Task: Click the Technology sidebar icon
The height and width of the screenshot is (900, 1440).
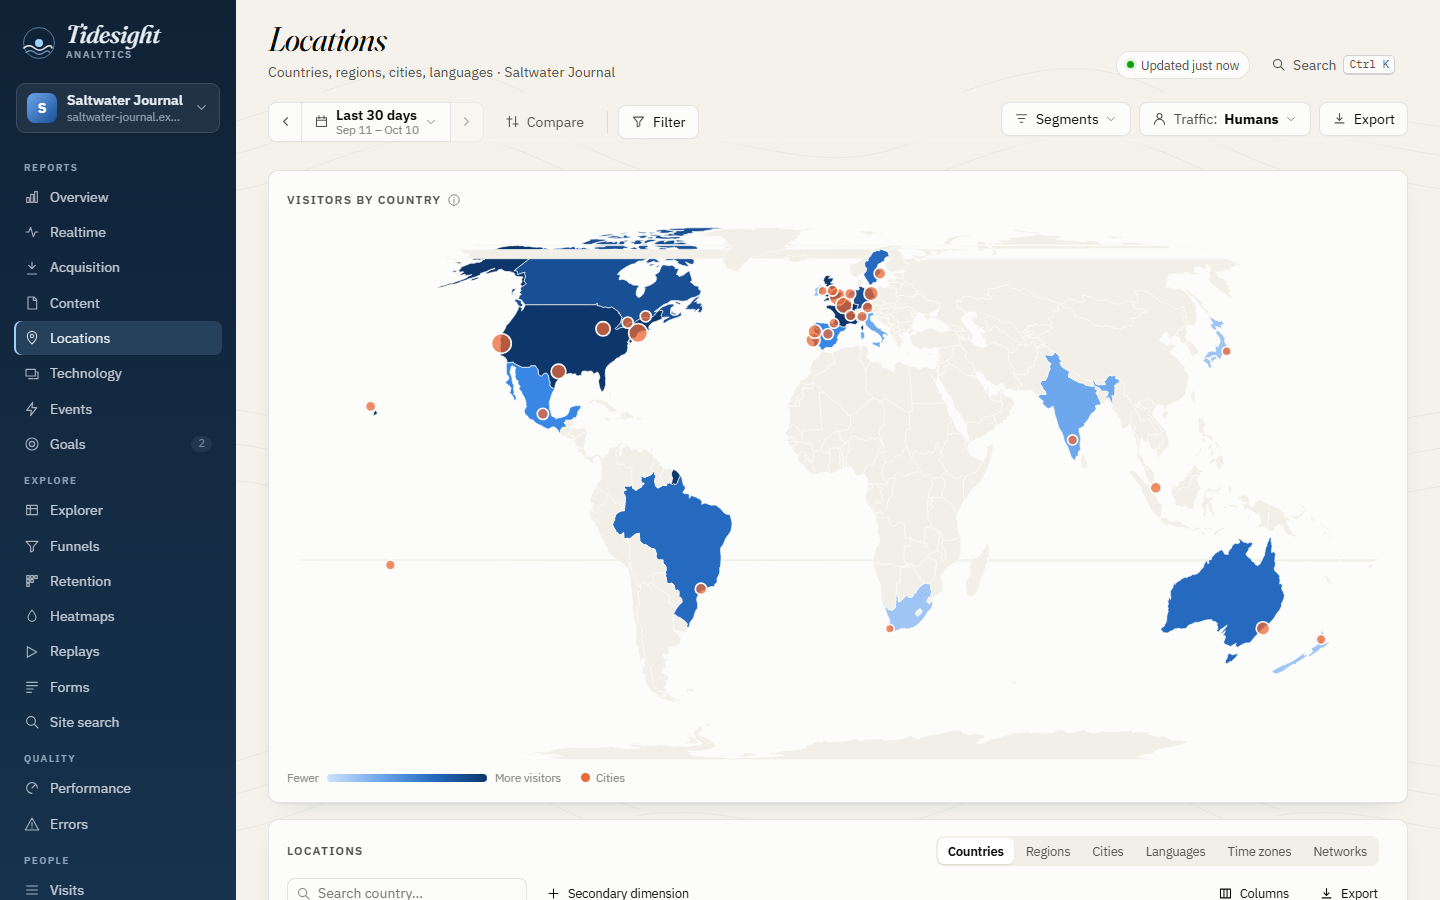Action: click(32, 373)
